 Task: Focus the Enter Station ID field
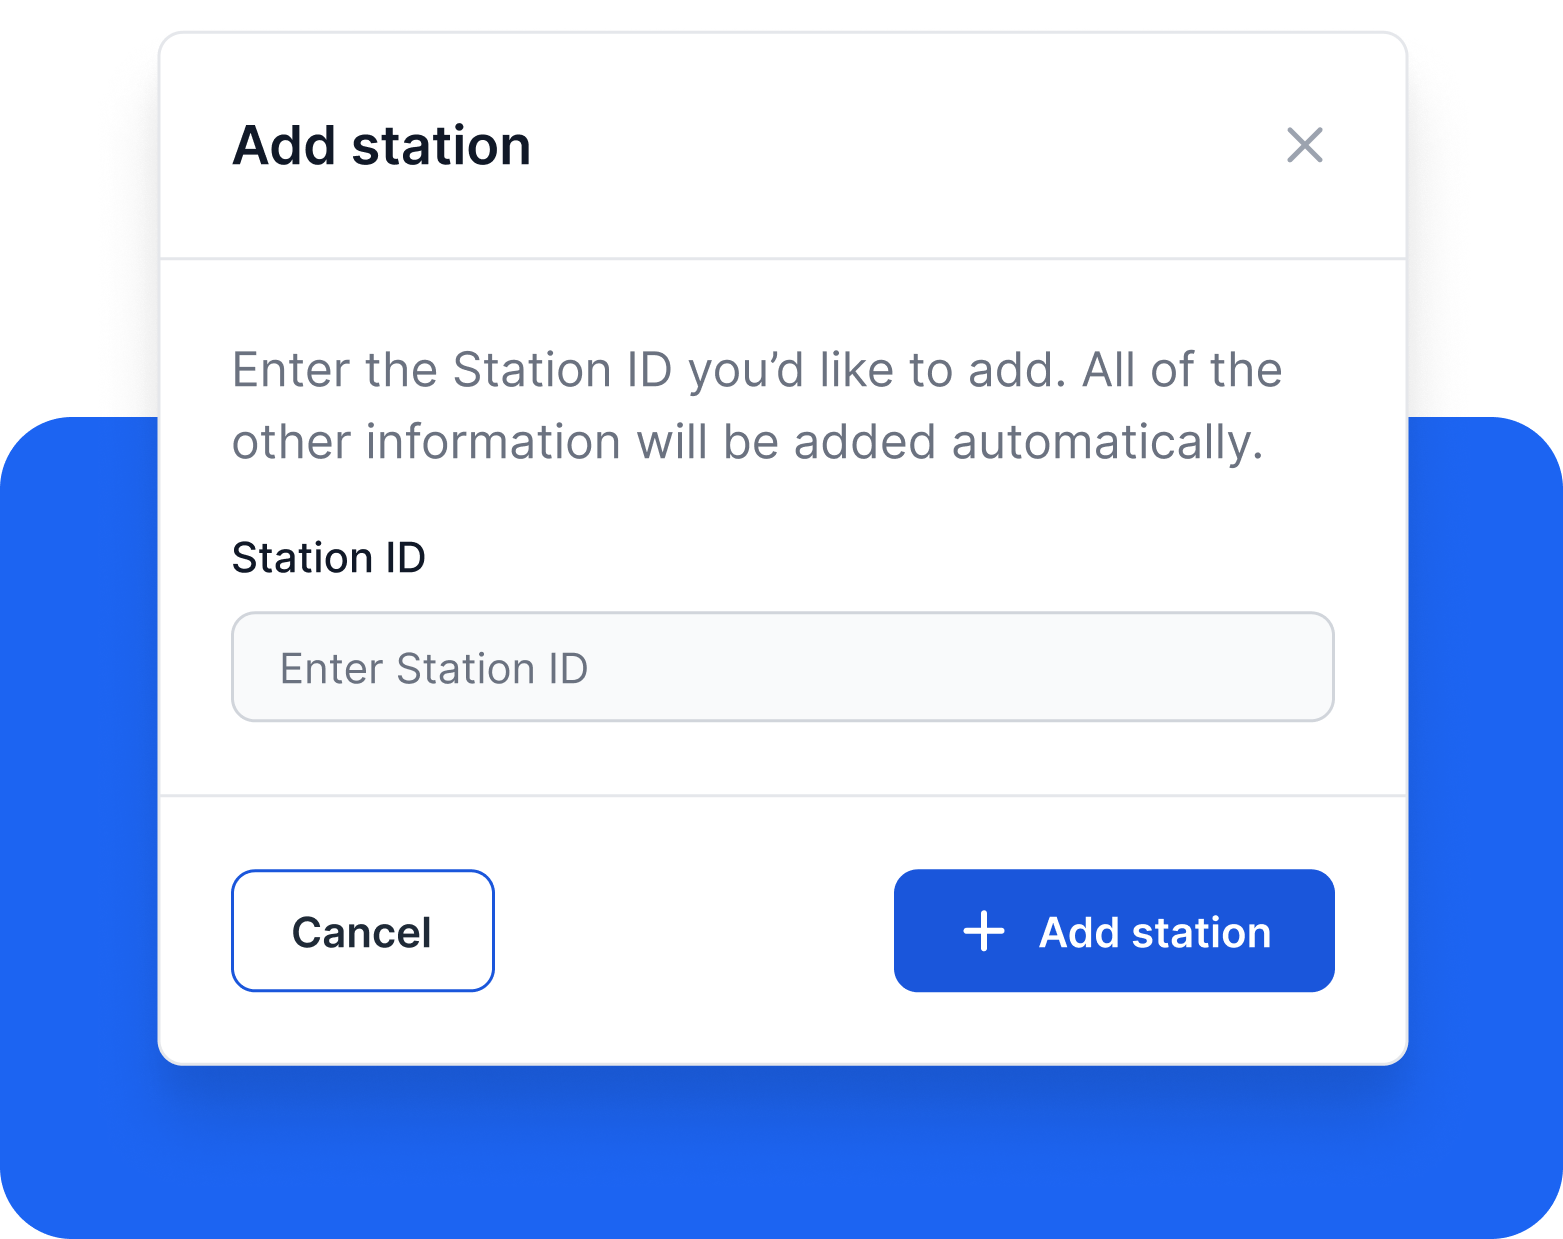click(782, 667)
